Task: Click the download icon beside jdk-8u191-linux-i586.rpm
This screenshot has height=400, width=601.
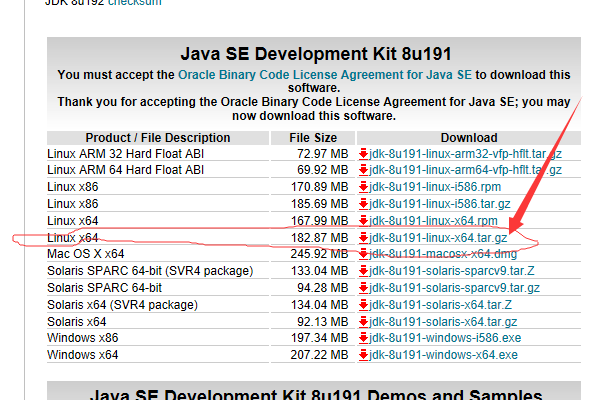Action: click(363, 187)
